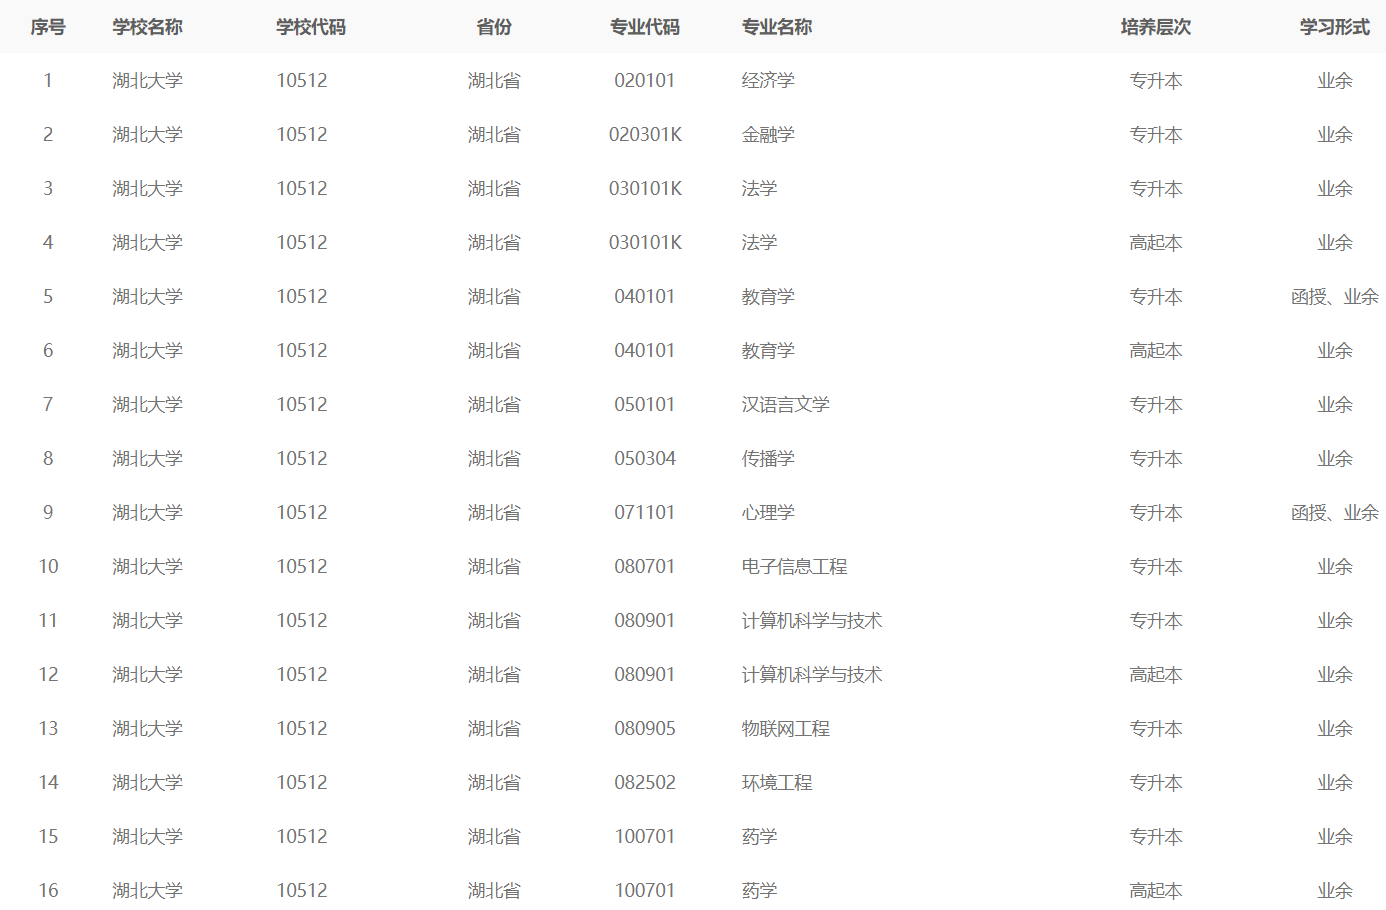Click the 专业名称 column header

pos(777,27)
